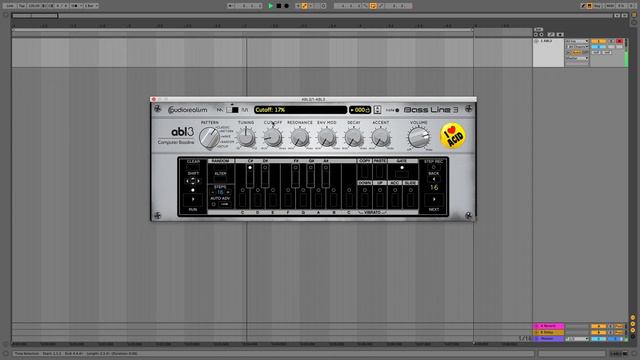The width and height of the screenshot is (640, 360).
Task: Increase steps with the plus arrow
Action: [x=228, y=192]
